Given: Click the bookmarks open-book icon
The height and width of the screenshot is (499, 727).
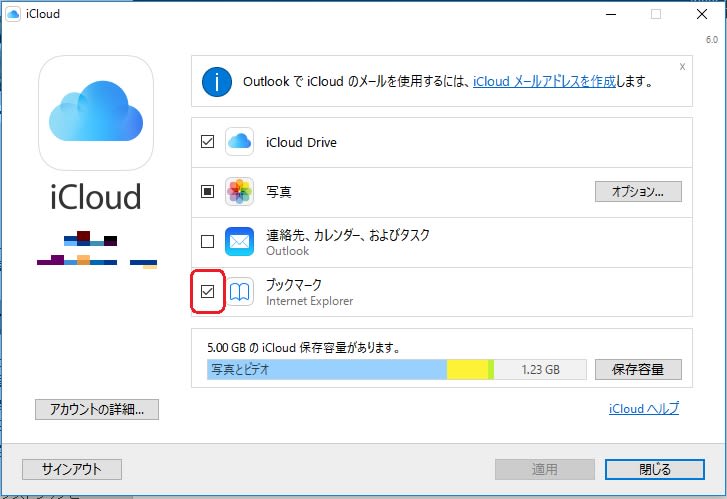Looking at the screenshot, I should (240, 292).
